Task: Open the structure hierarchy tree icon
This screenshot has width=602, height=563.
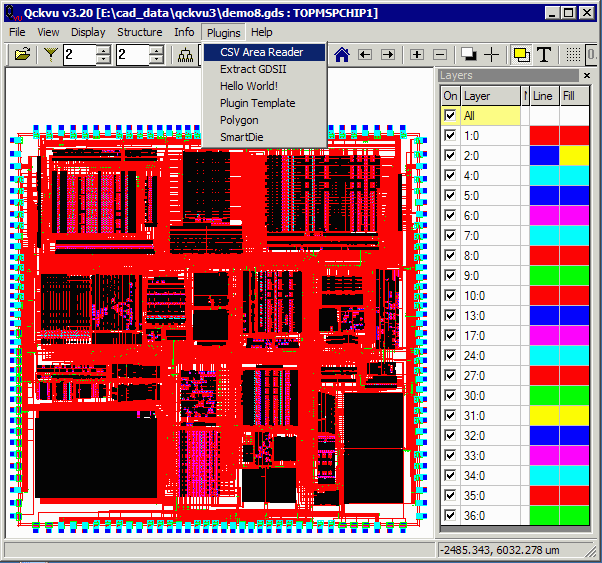Action: pos(185,55)
